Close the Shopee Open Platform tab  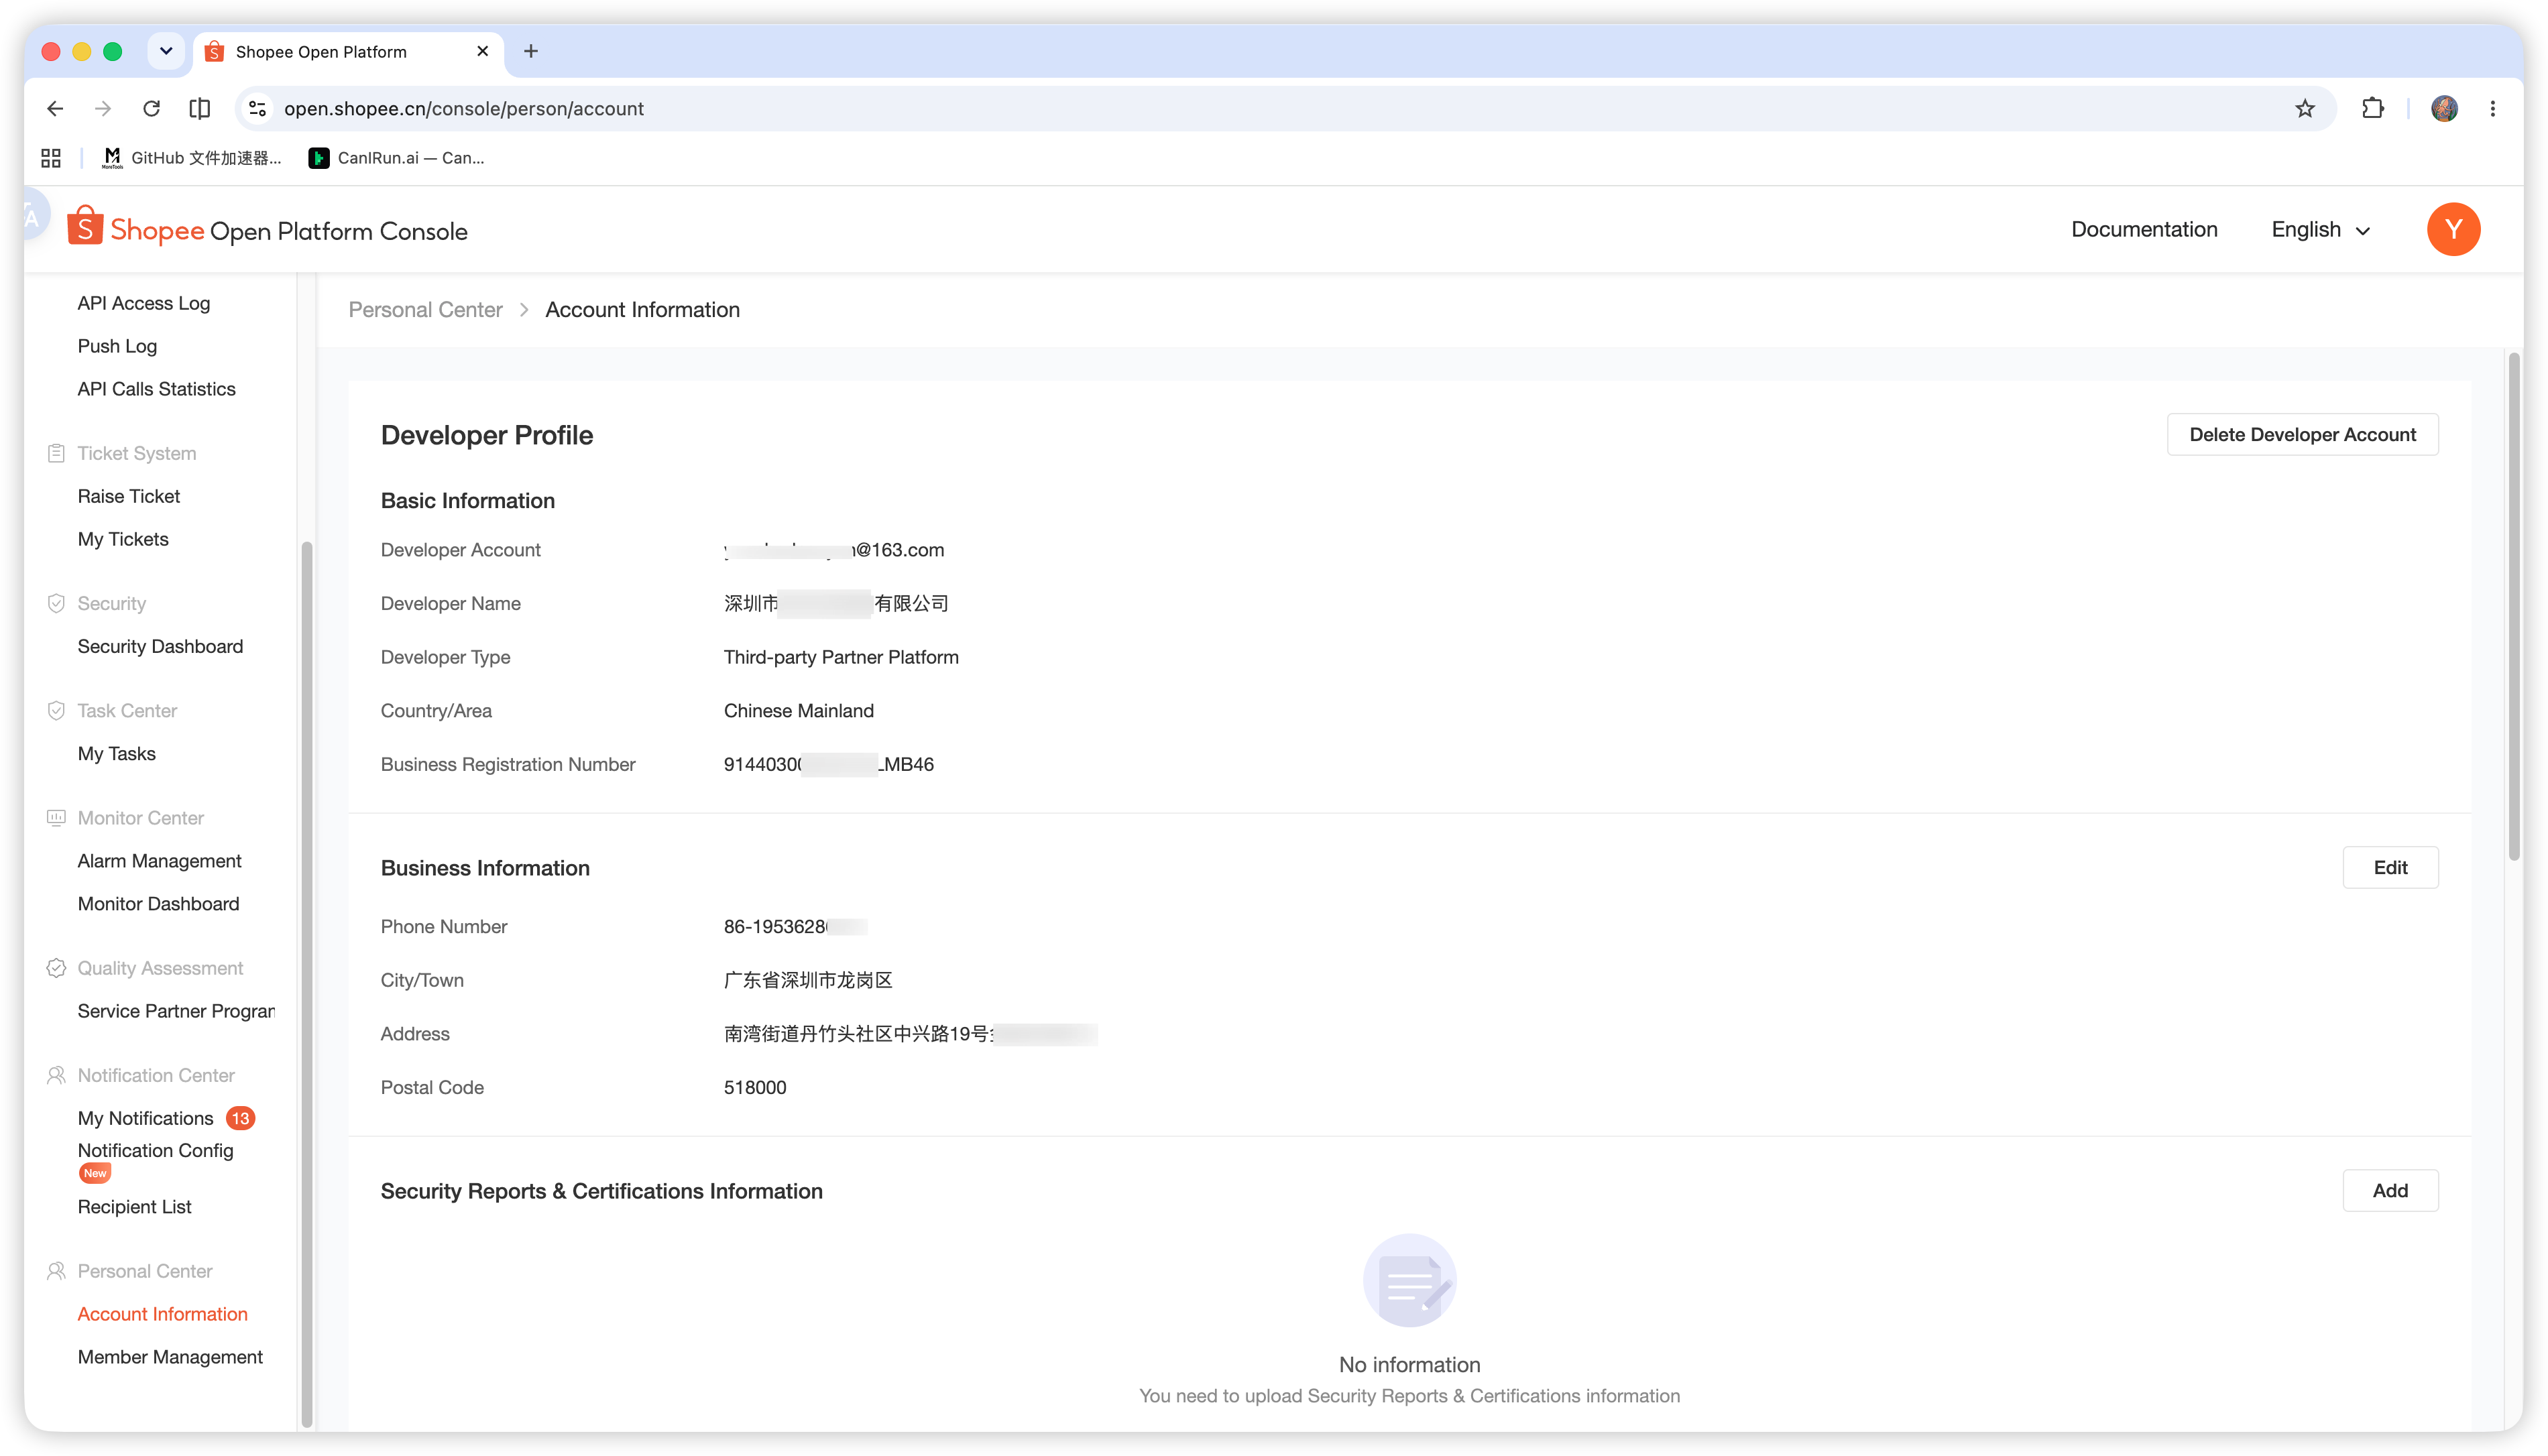coord(483,51)
